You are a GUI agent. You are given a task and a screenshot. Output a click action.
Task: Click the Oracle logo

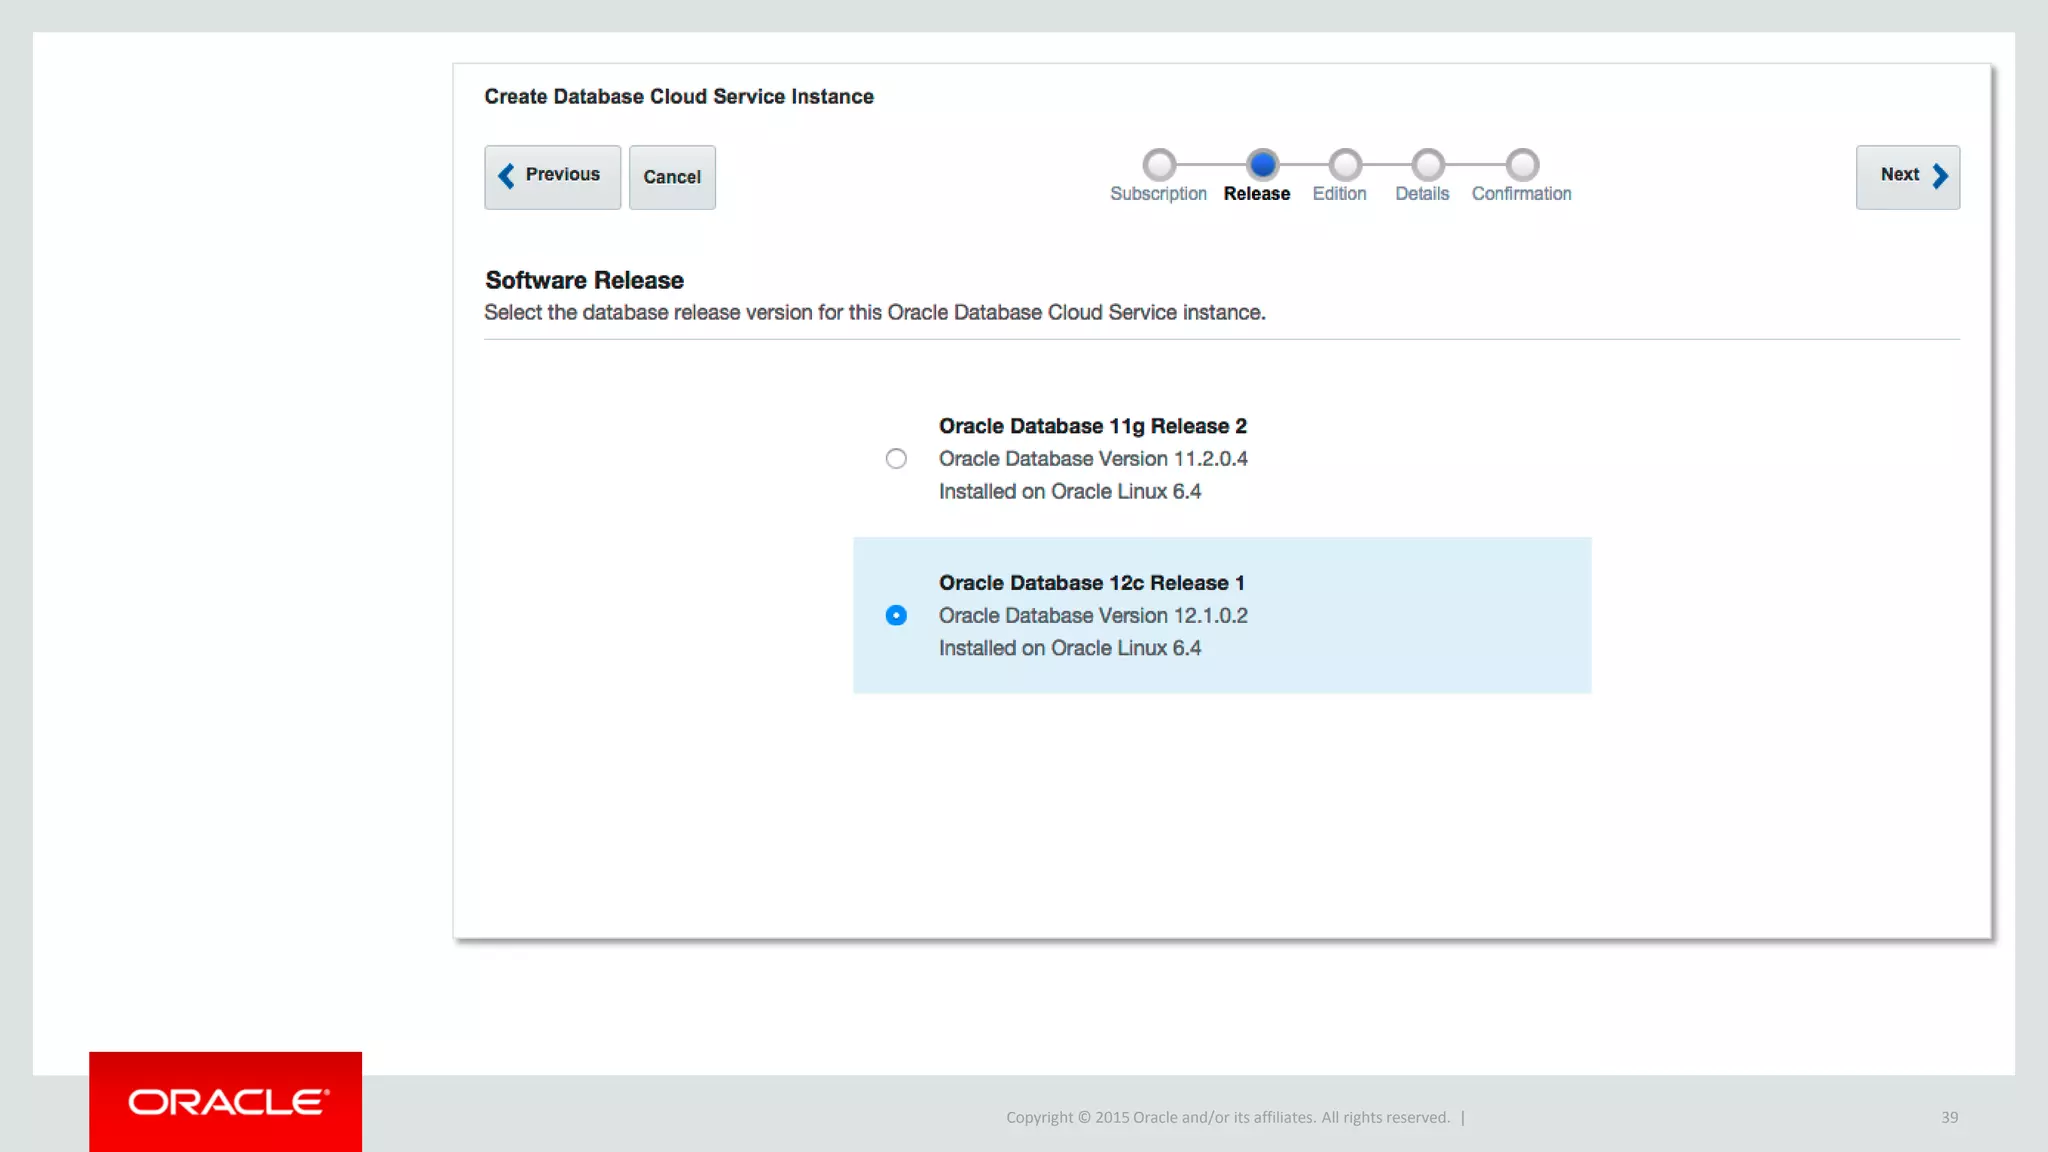[226, 1102]
